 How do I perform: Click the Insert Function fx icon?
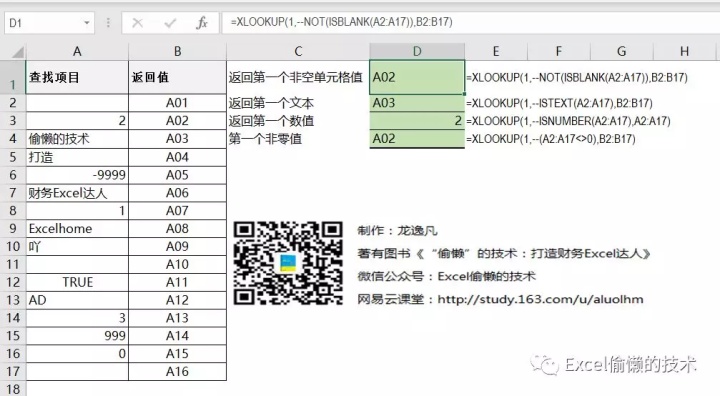202,23
